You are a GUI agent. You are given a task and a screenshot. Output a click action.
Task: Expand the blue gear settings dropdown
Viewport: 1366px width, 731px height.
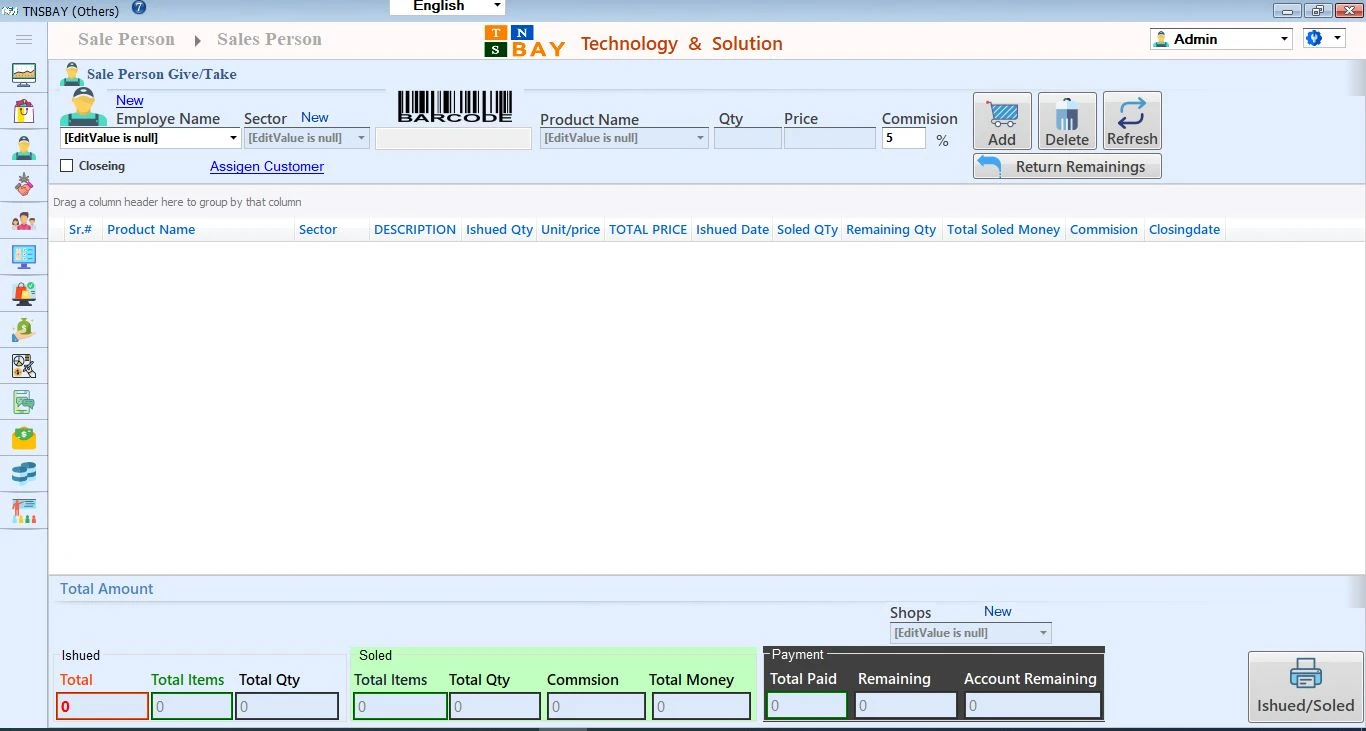pyautogui.click(x=1338, y=39)
